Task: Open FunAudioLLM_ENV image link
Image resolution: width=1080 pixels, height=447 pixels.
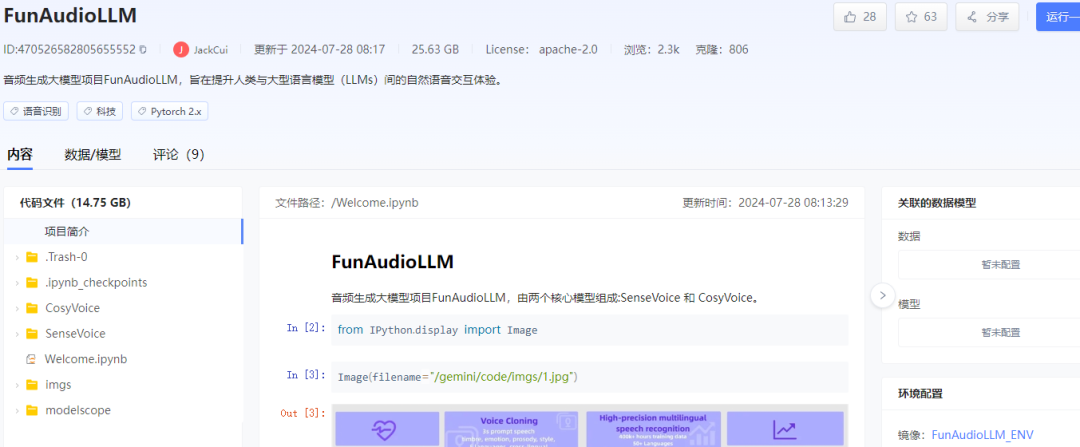Action: (x=982, y=435)
